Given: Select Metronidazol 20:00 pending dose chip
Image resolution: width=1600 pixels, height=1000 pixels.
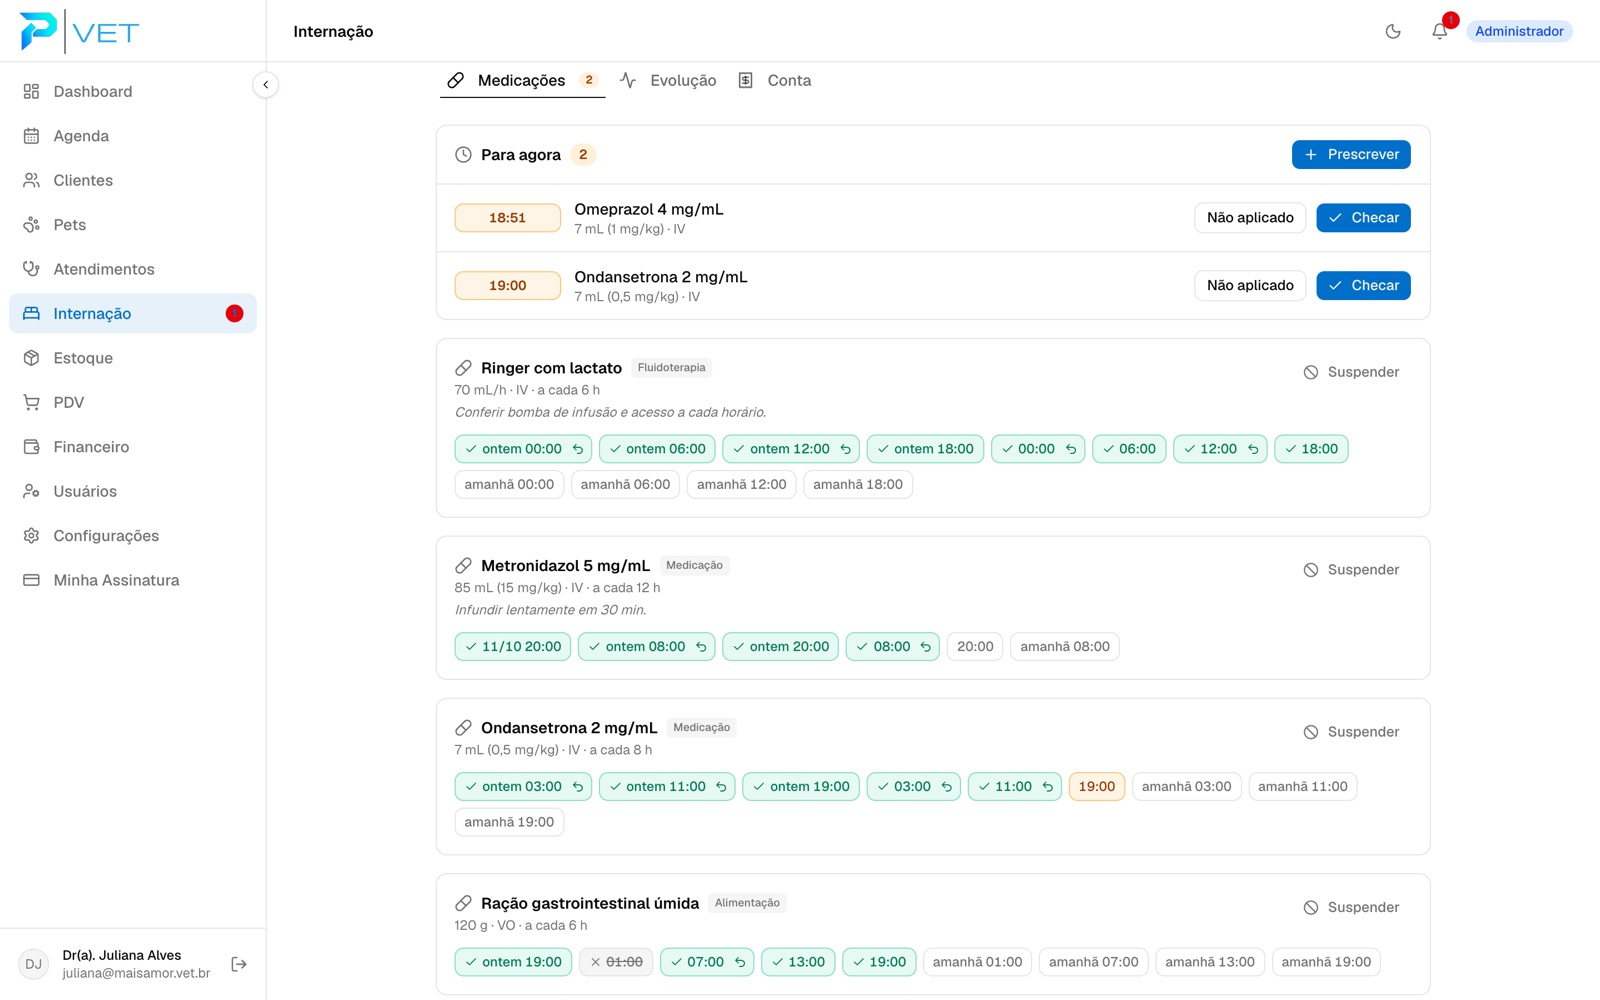Looking at the screenshot, I should pyautogui.click(x=975, y=647).
